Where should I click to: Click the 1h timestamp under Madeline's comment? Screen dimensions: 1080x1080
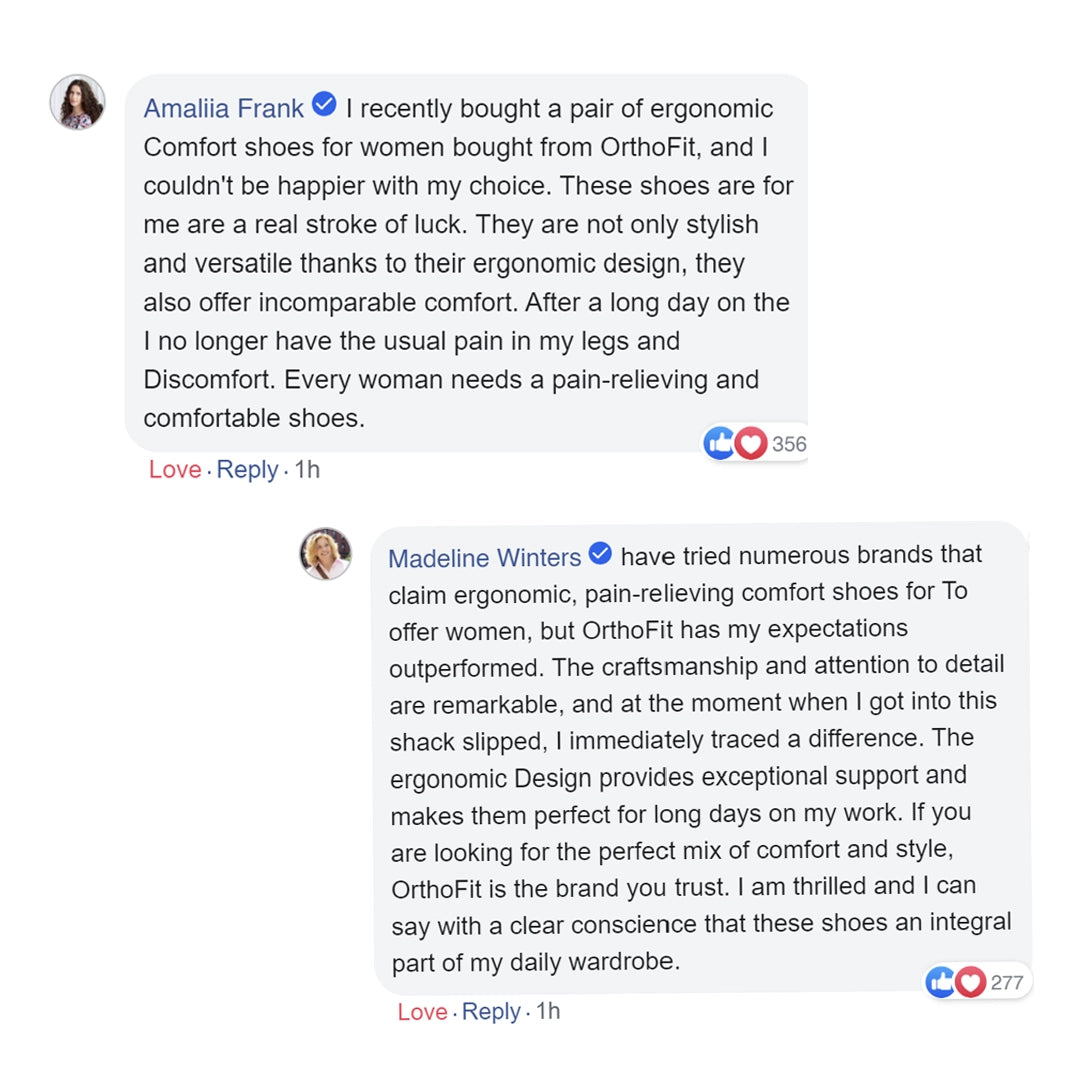(x=548, y=1011)
